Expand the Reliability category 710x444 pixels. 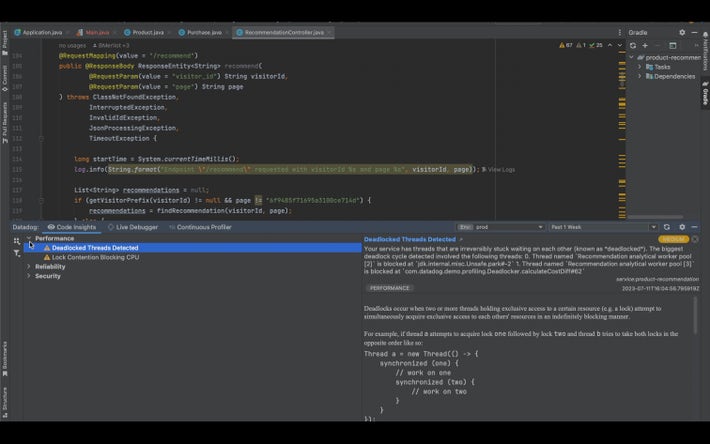(29, 266)
